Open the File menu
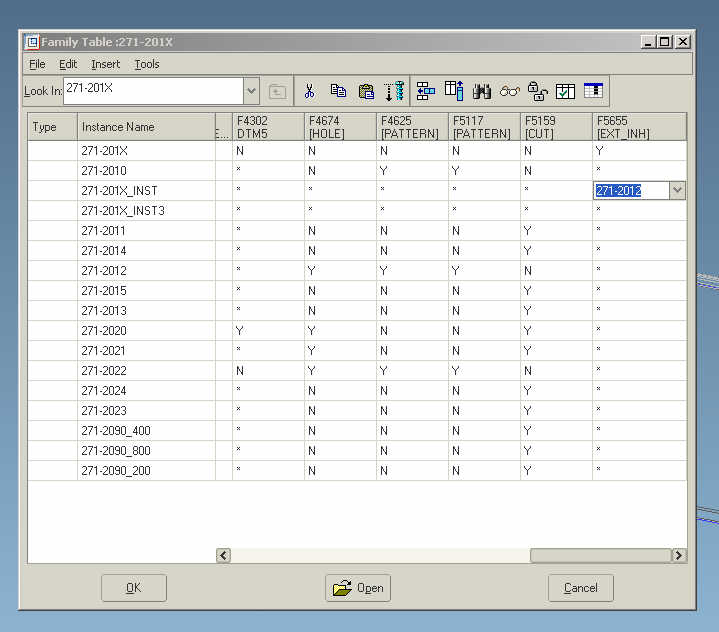 click(37, 64)
